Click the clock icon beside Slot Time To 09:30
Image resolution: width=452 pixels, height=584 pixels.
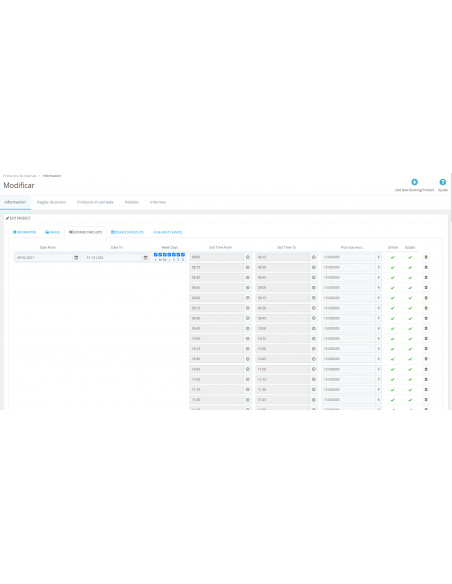coord(314,308)
